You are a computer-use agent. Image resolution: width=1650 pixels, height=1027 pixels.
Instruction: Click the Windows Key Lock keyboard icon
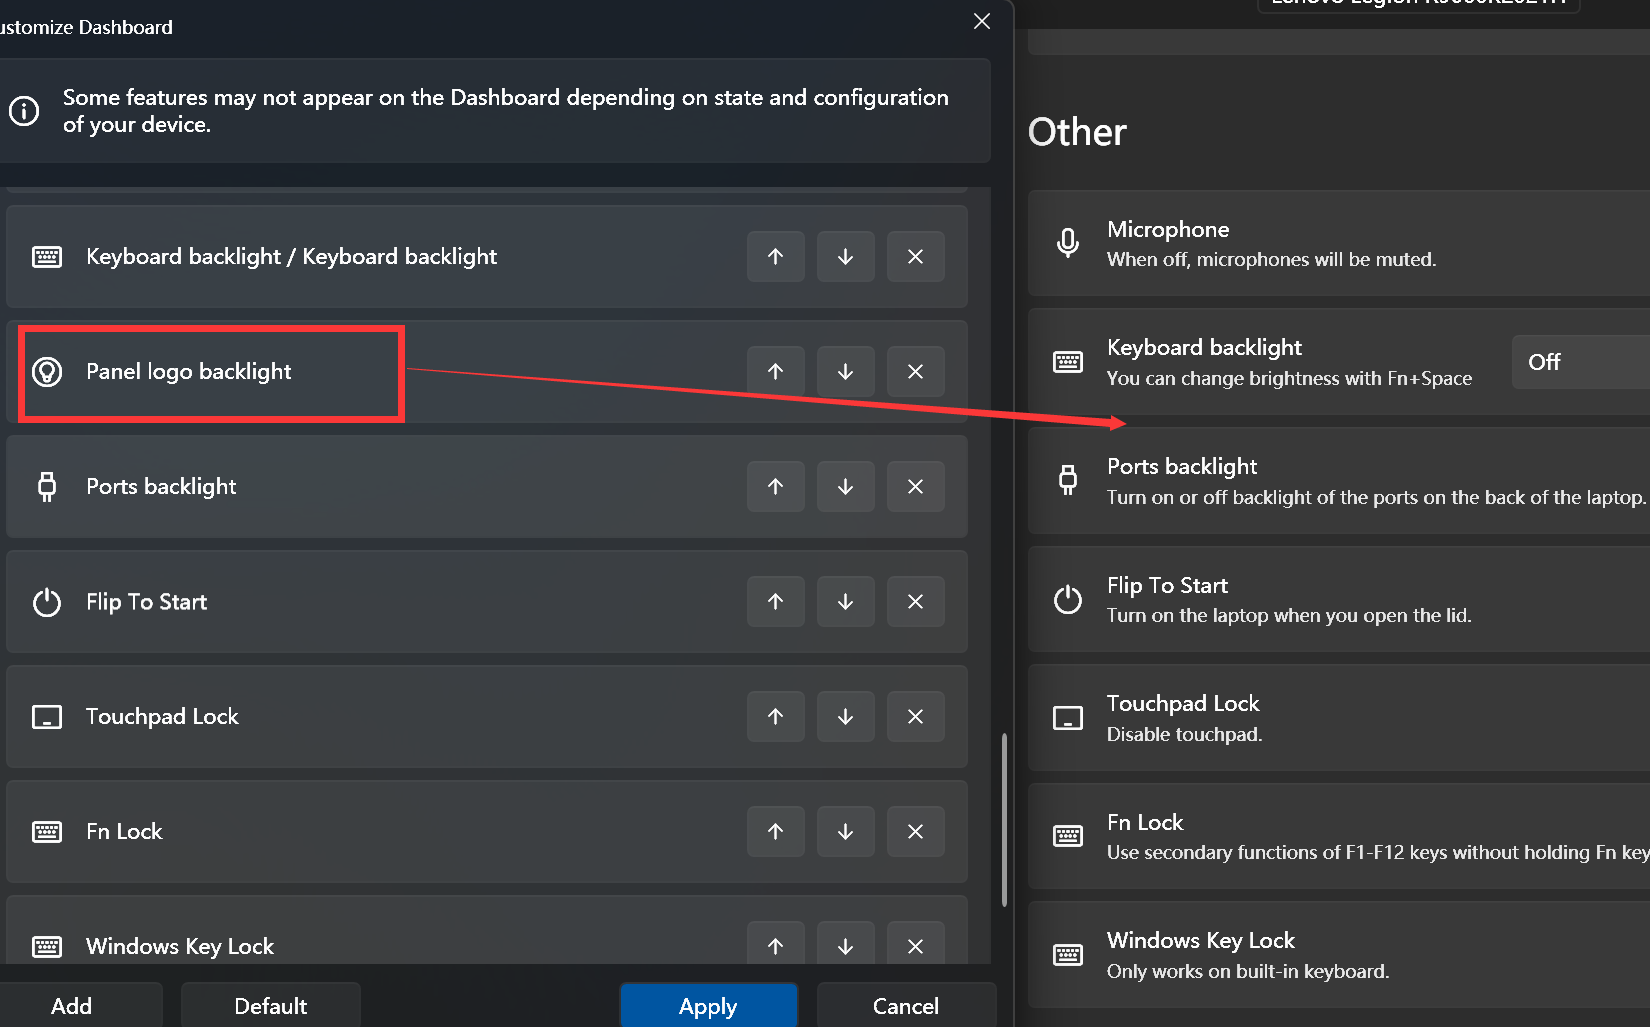coord(46,946)
